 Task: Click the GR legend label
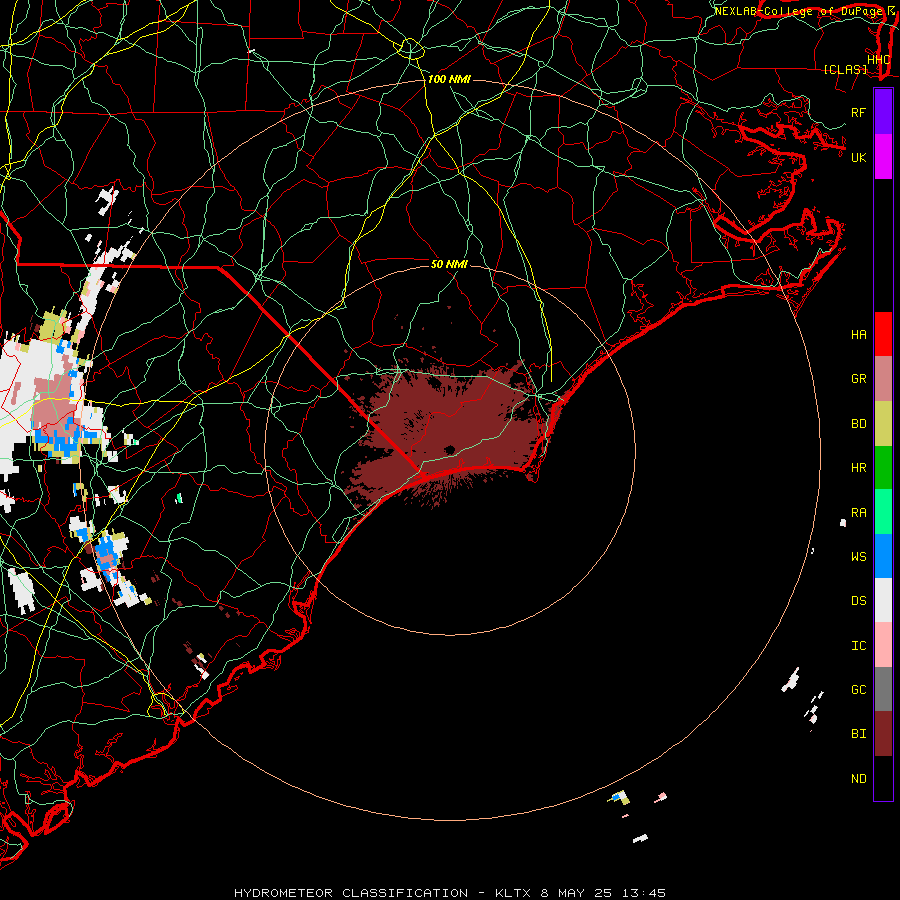(x=858, y=379)
